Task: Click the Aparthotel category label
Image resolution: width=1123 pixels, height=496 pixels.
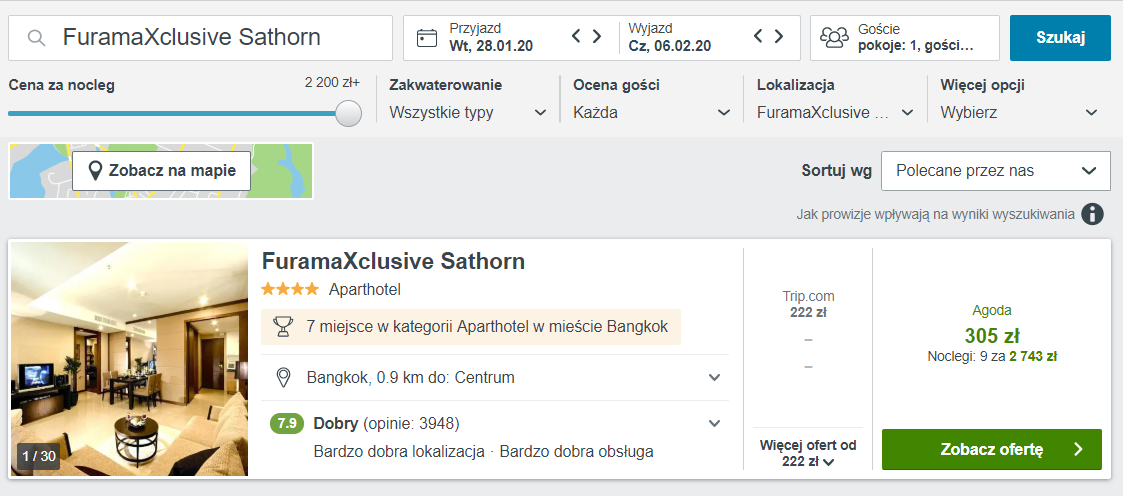Action: pyautogui.click(x=365, y=290)
